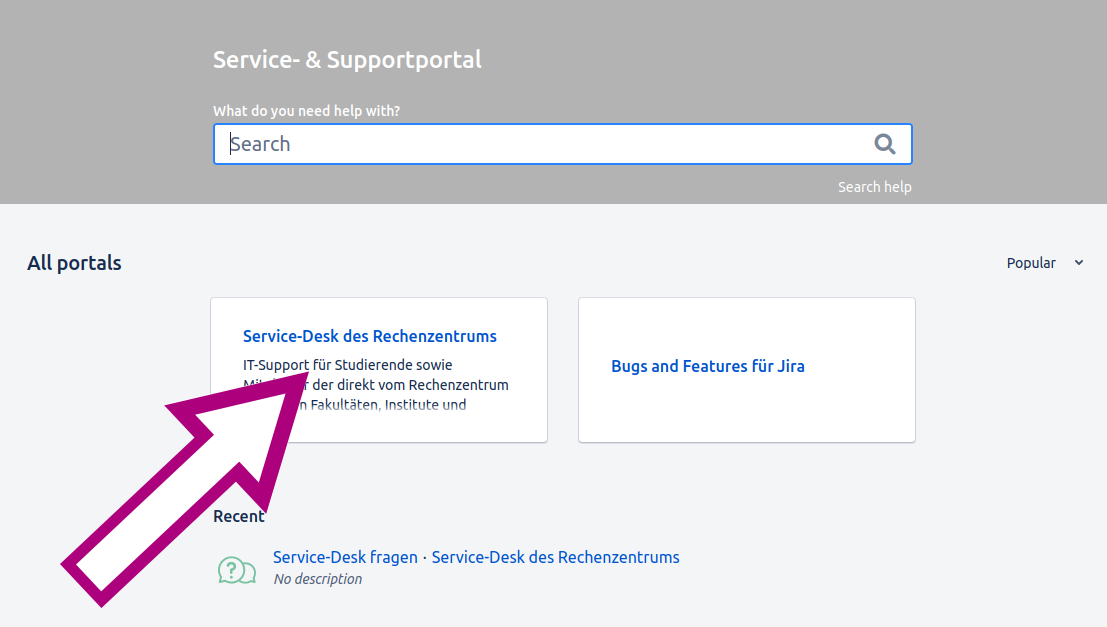Click empty area of Bugs and Features card
The image size is (1107, 627).
point(746,415)
